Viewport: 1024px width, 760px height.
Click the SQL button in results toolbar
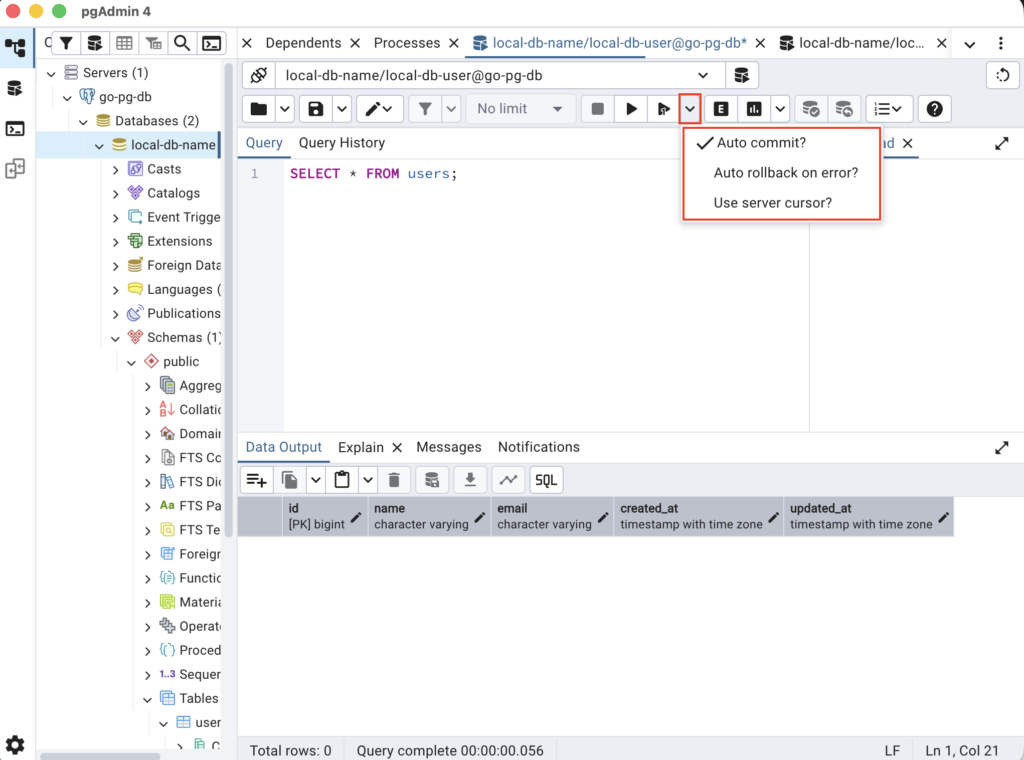546,480
